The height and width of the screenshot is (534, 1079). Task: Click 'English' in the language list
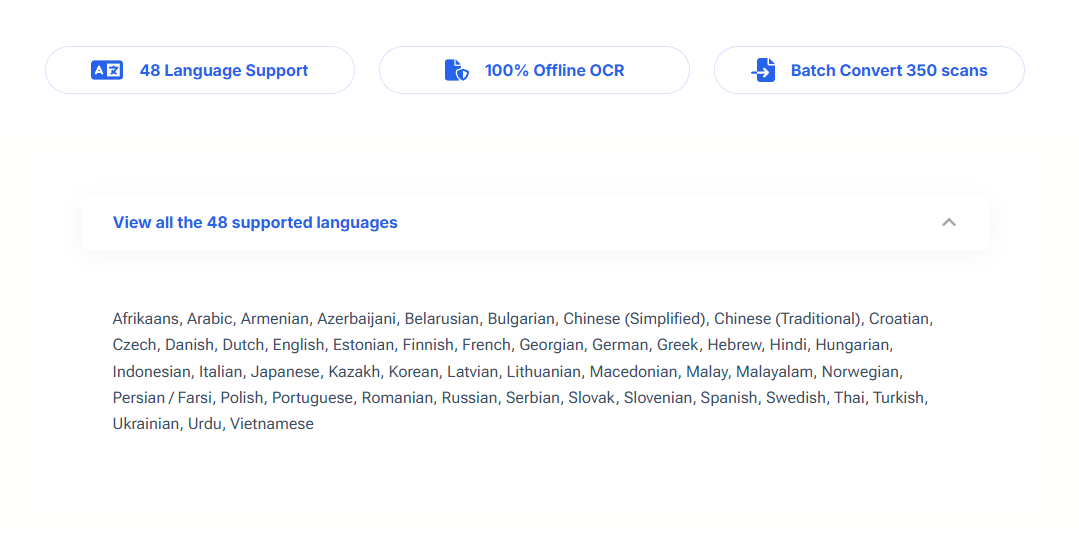tap(298, 345)
